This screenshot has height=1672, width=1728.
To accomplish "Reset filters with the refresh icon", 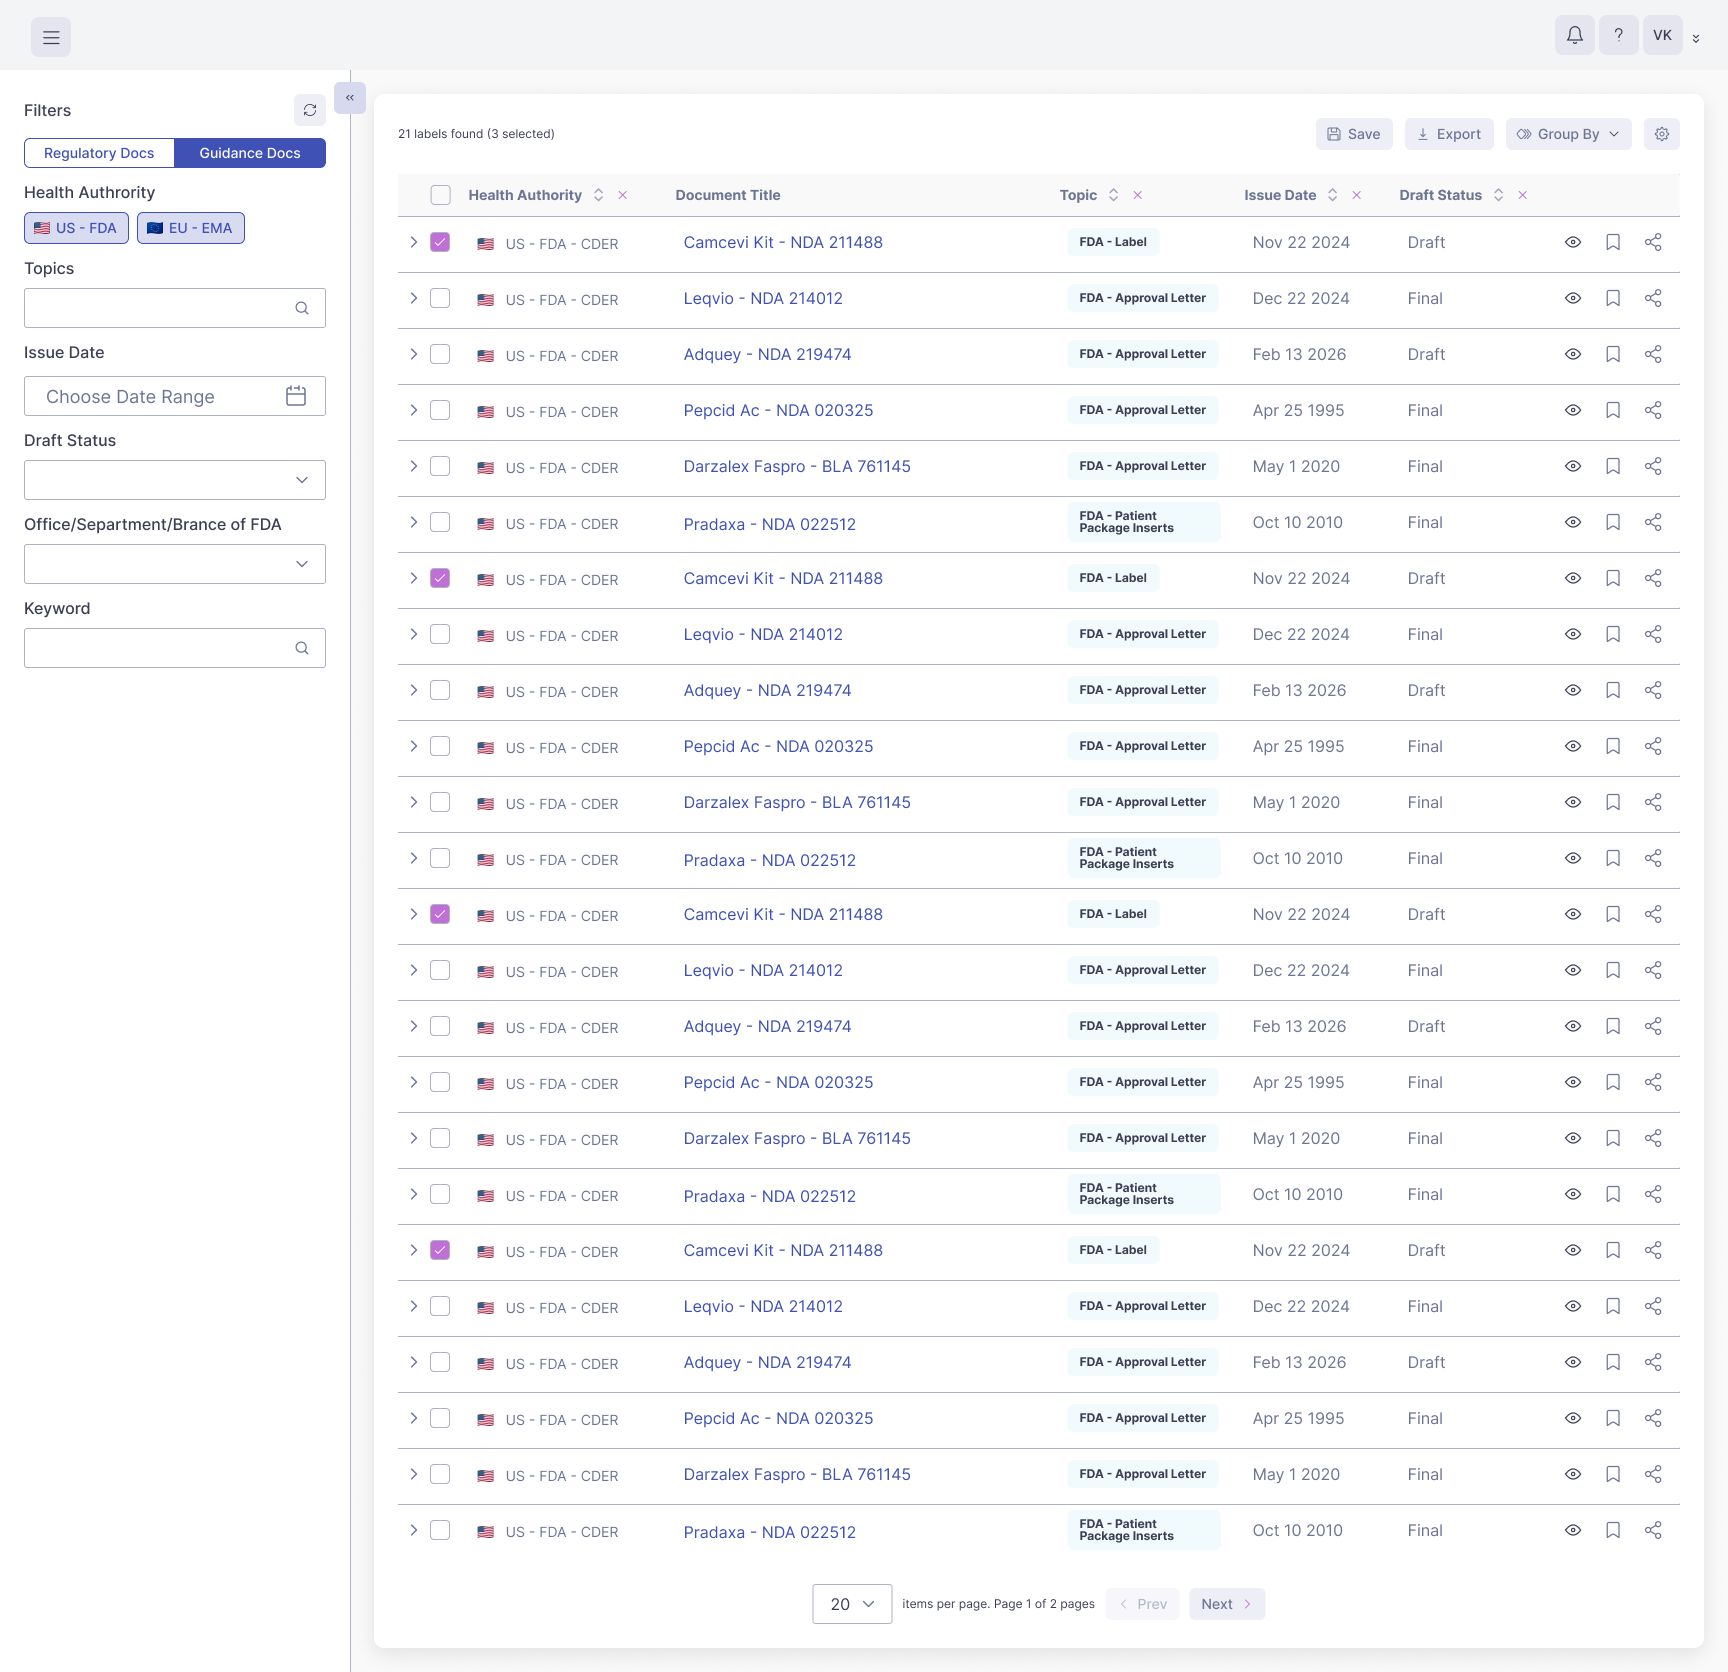I will click(310, 110).
